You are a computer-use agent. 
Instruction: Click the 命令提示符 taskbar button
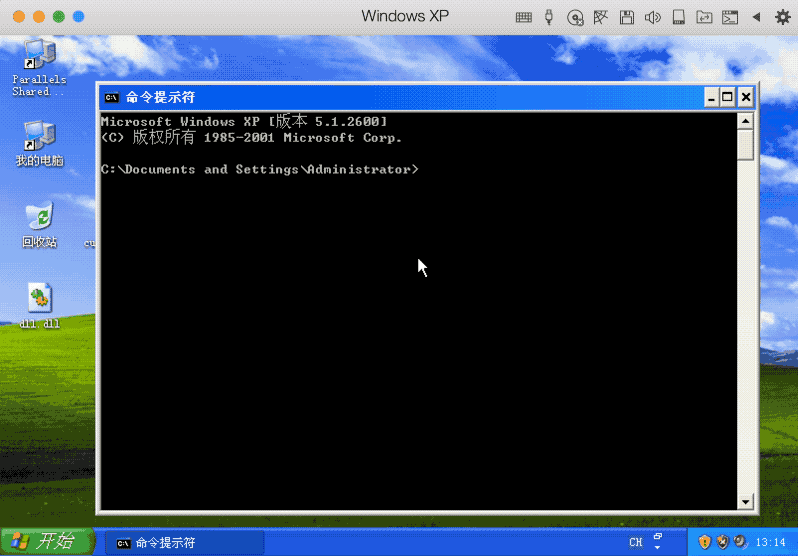[184, 543]
